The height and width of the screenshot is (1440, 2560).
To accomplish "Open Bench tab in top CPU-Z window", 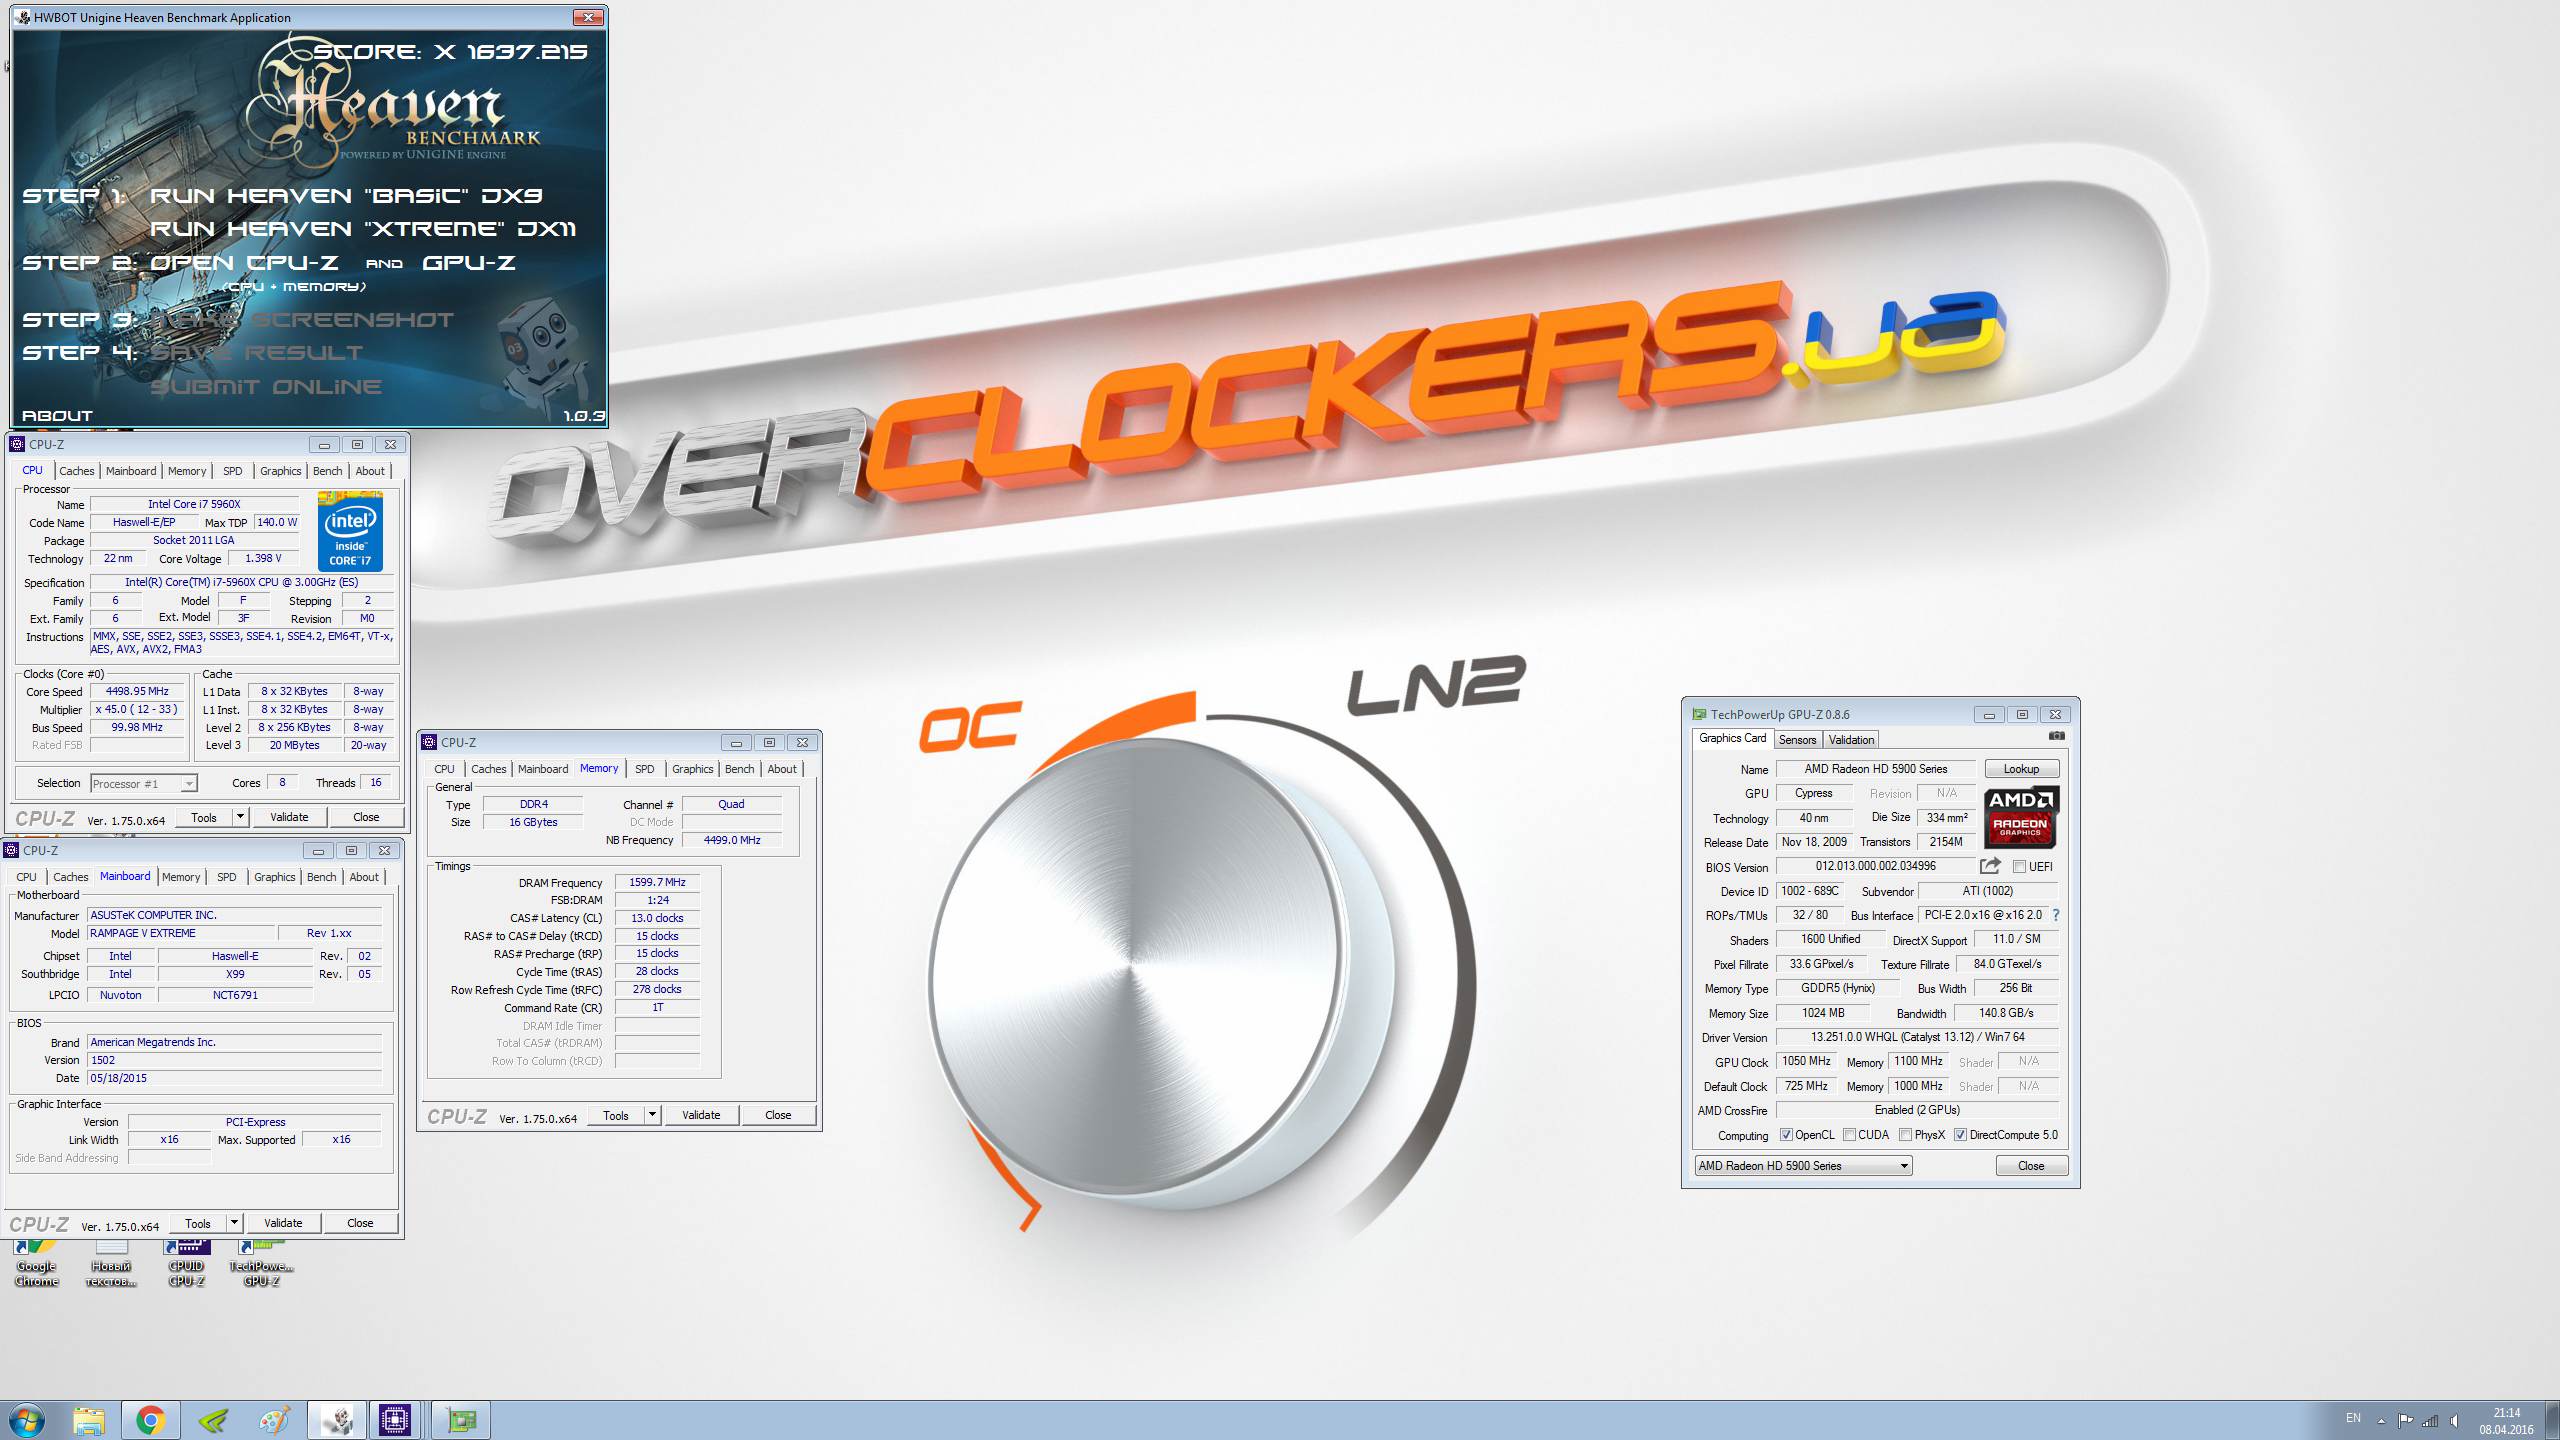I will [x=327, y=471].
